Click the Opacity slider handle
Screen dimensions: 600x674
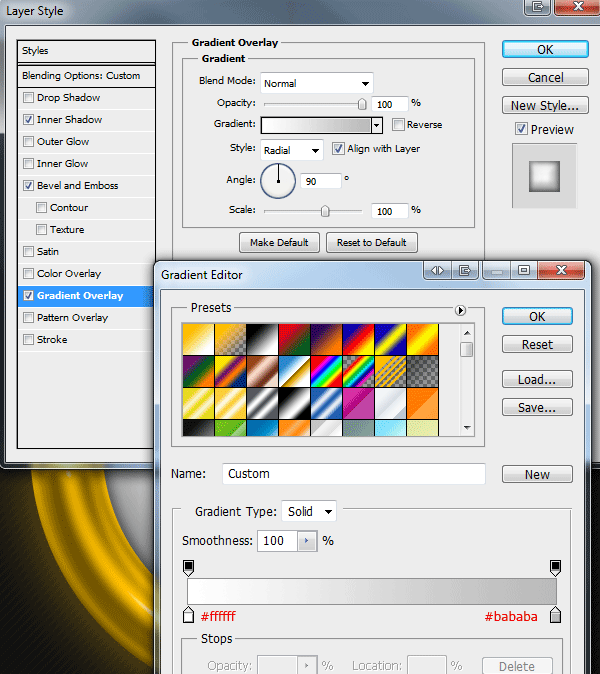[362, 104]
